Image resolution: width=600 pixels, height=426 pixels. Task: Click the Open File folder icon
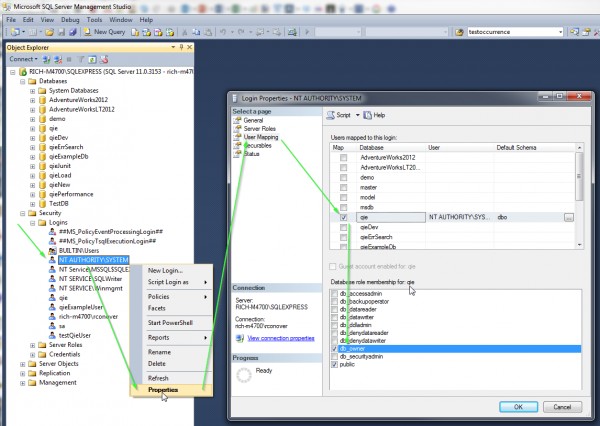coord(49,32)
